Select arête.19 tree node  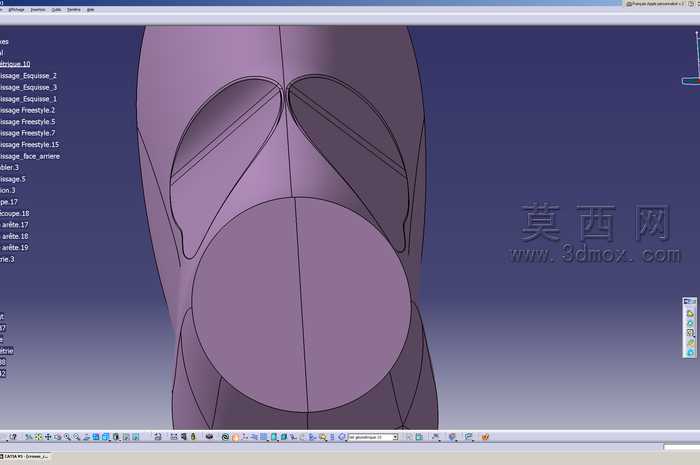[x=14, y=248]
